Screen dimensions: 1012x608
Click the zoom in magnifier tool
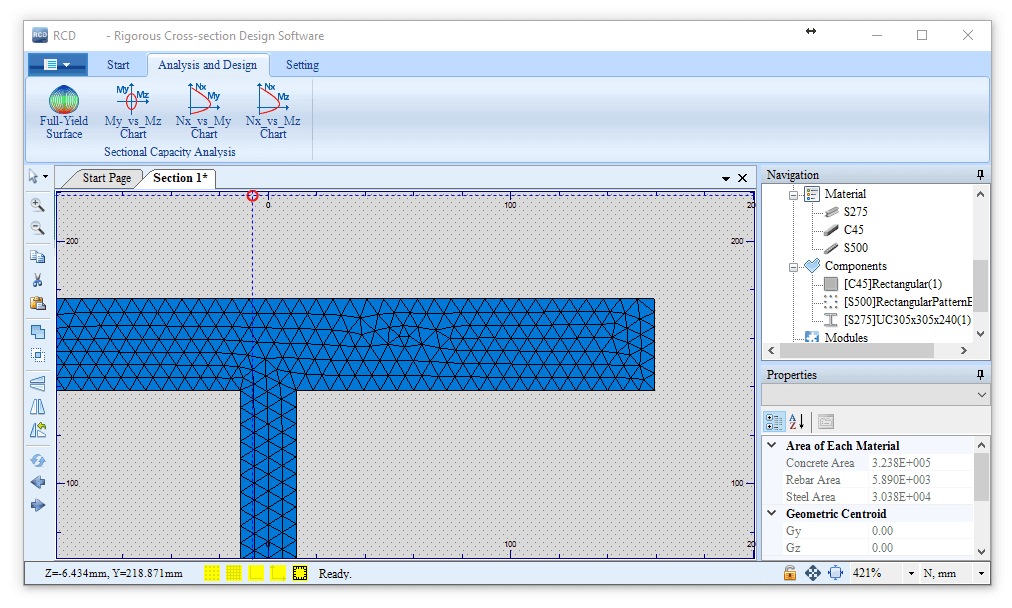pos(37,205)
